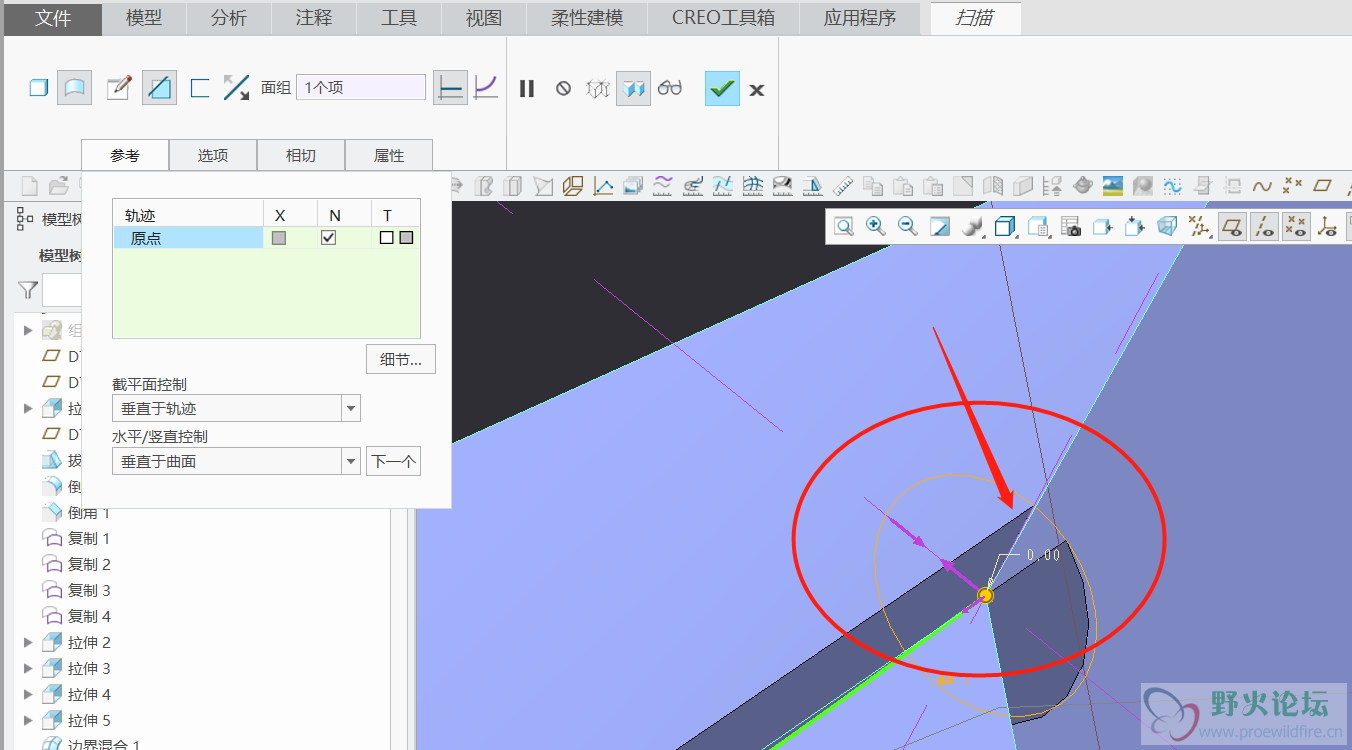1352x750 pixels.
Task: Open the 水平/竖直控制 dropdown
Action: pyautogui.click(x=236, y=461)
